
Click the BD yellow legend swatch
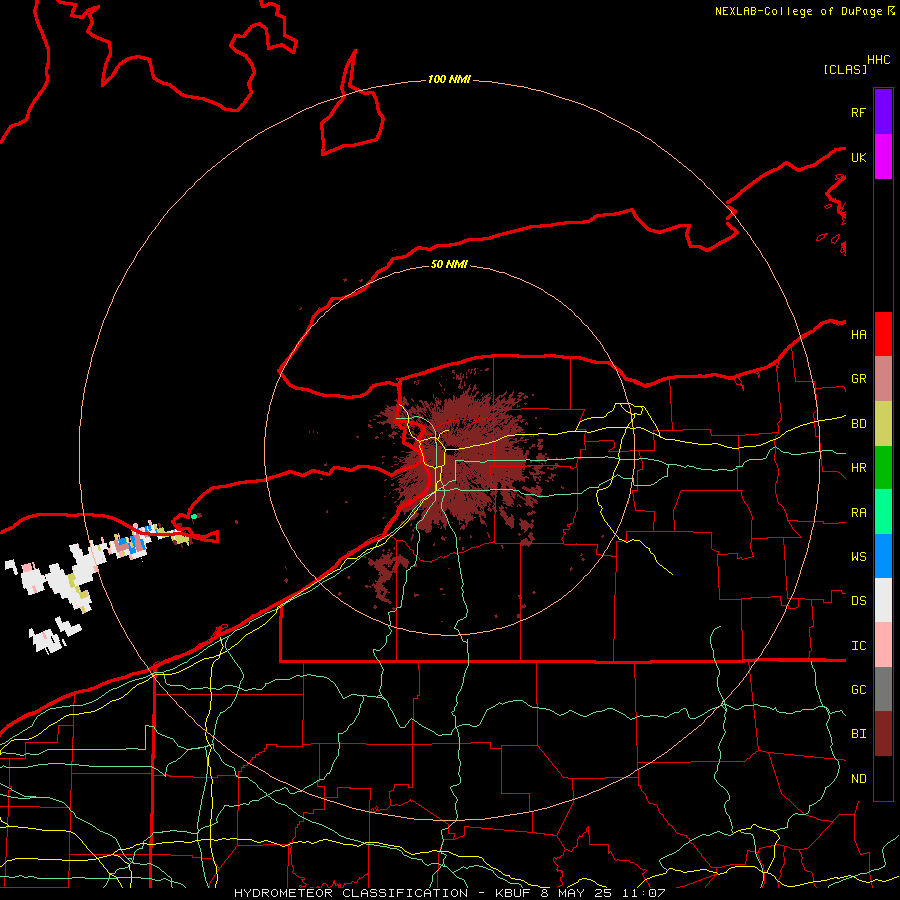point(883,424)
